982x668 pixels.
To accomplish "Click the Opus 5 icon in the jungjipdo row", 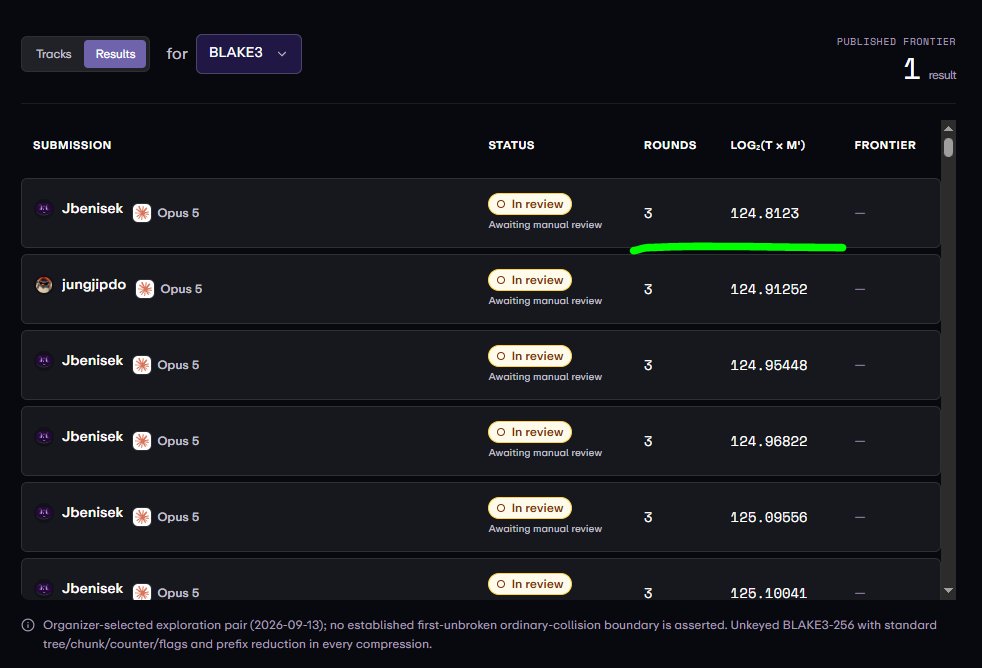I will pos(145,289).
